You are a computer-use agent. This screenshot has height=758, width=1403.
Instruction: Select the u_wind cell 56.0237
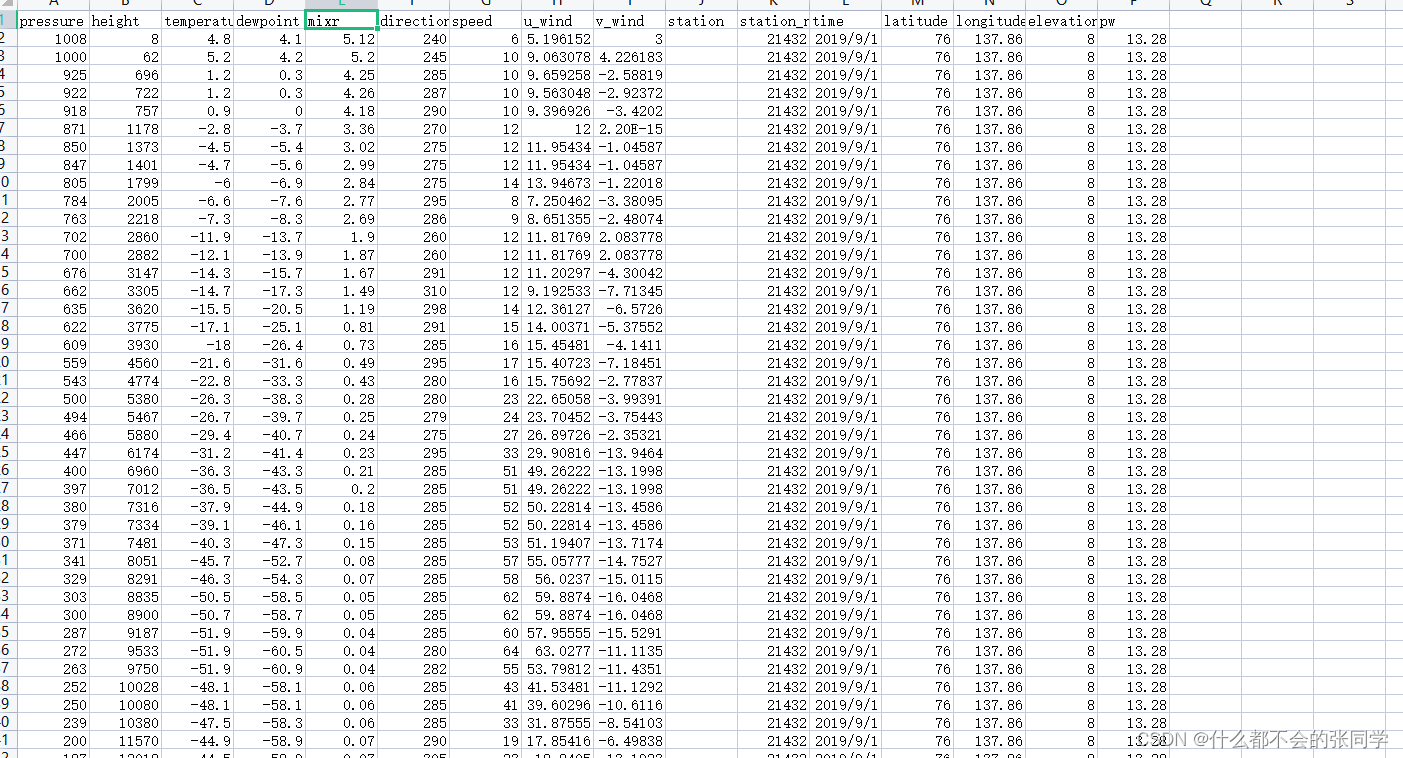pos(557,579)
